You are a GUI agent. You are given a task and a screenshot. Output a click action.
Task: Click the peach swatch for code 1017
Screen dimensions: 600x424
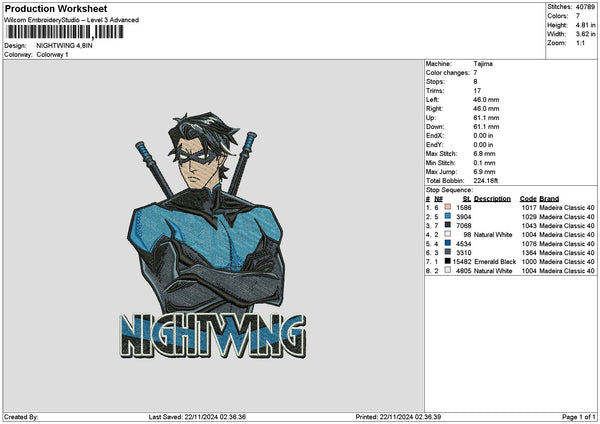click(447, 207)
